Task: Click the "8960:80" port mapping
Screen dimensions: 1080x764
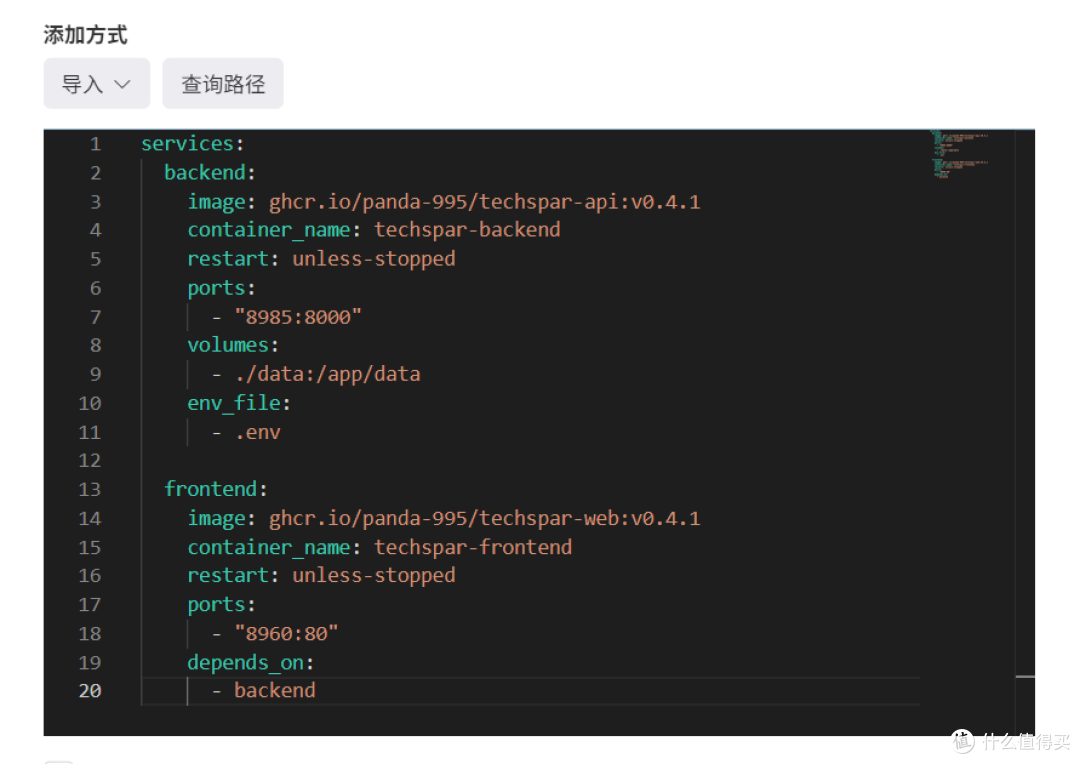Action: [x=286, y=633]
